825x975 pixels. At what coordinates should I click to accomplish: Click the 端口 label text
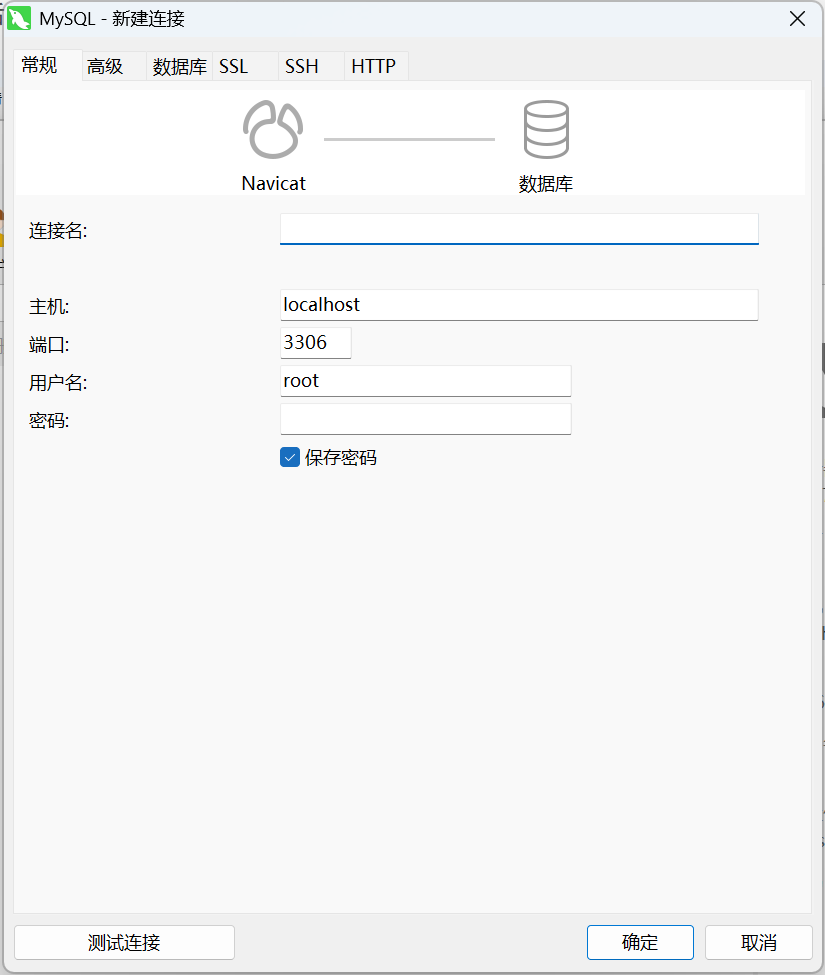coord(48,344)
